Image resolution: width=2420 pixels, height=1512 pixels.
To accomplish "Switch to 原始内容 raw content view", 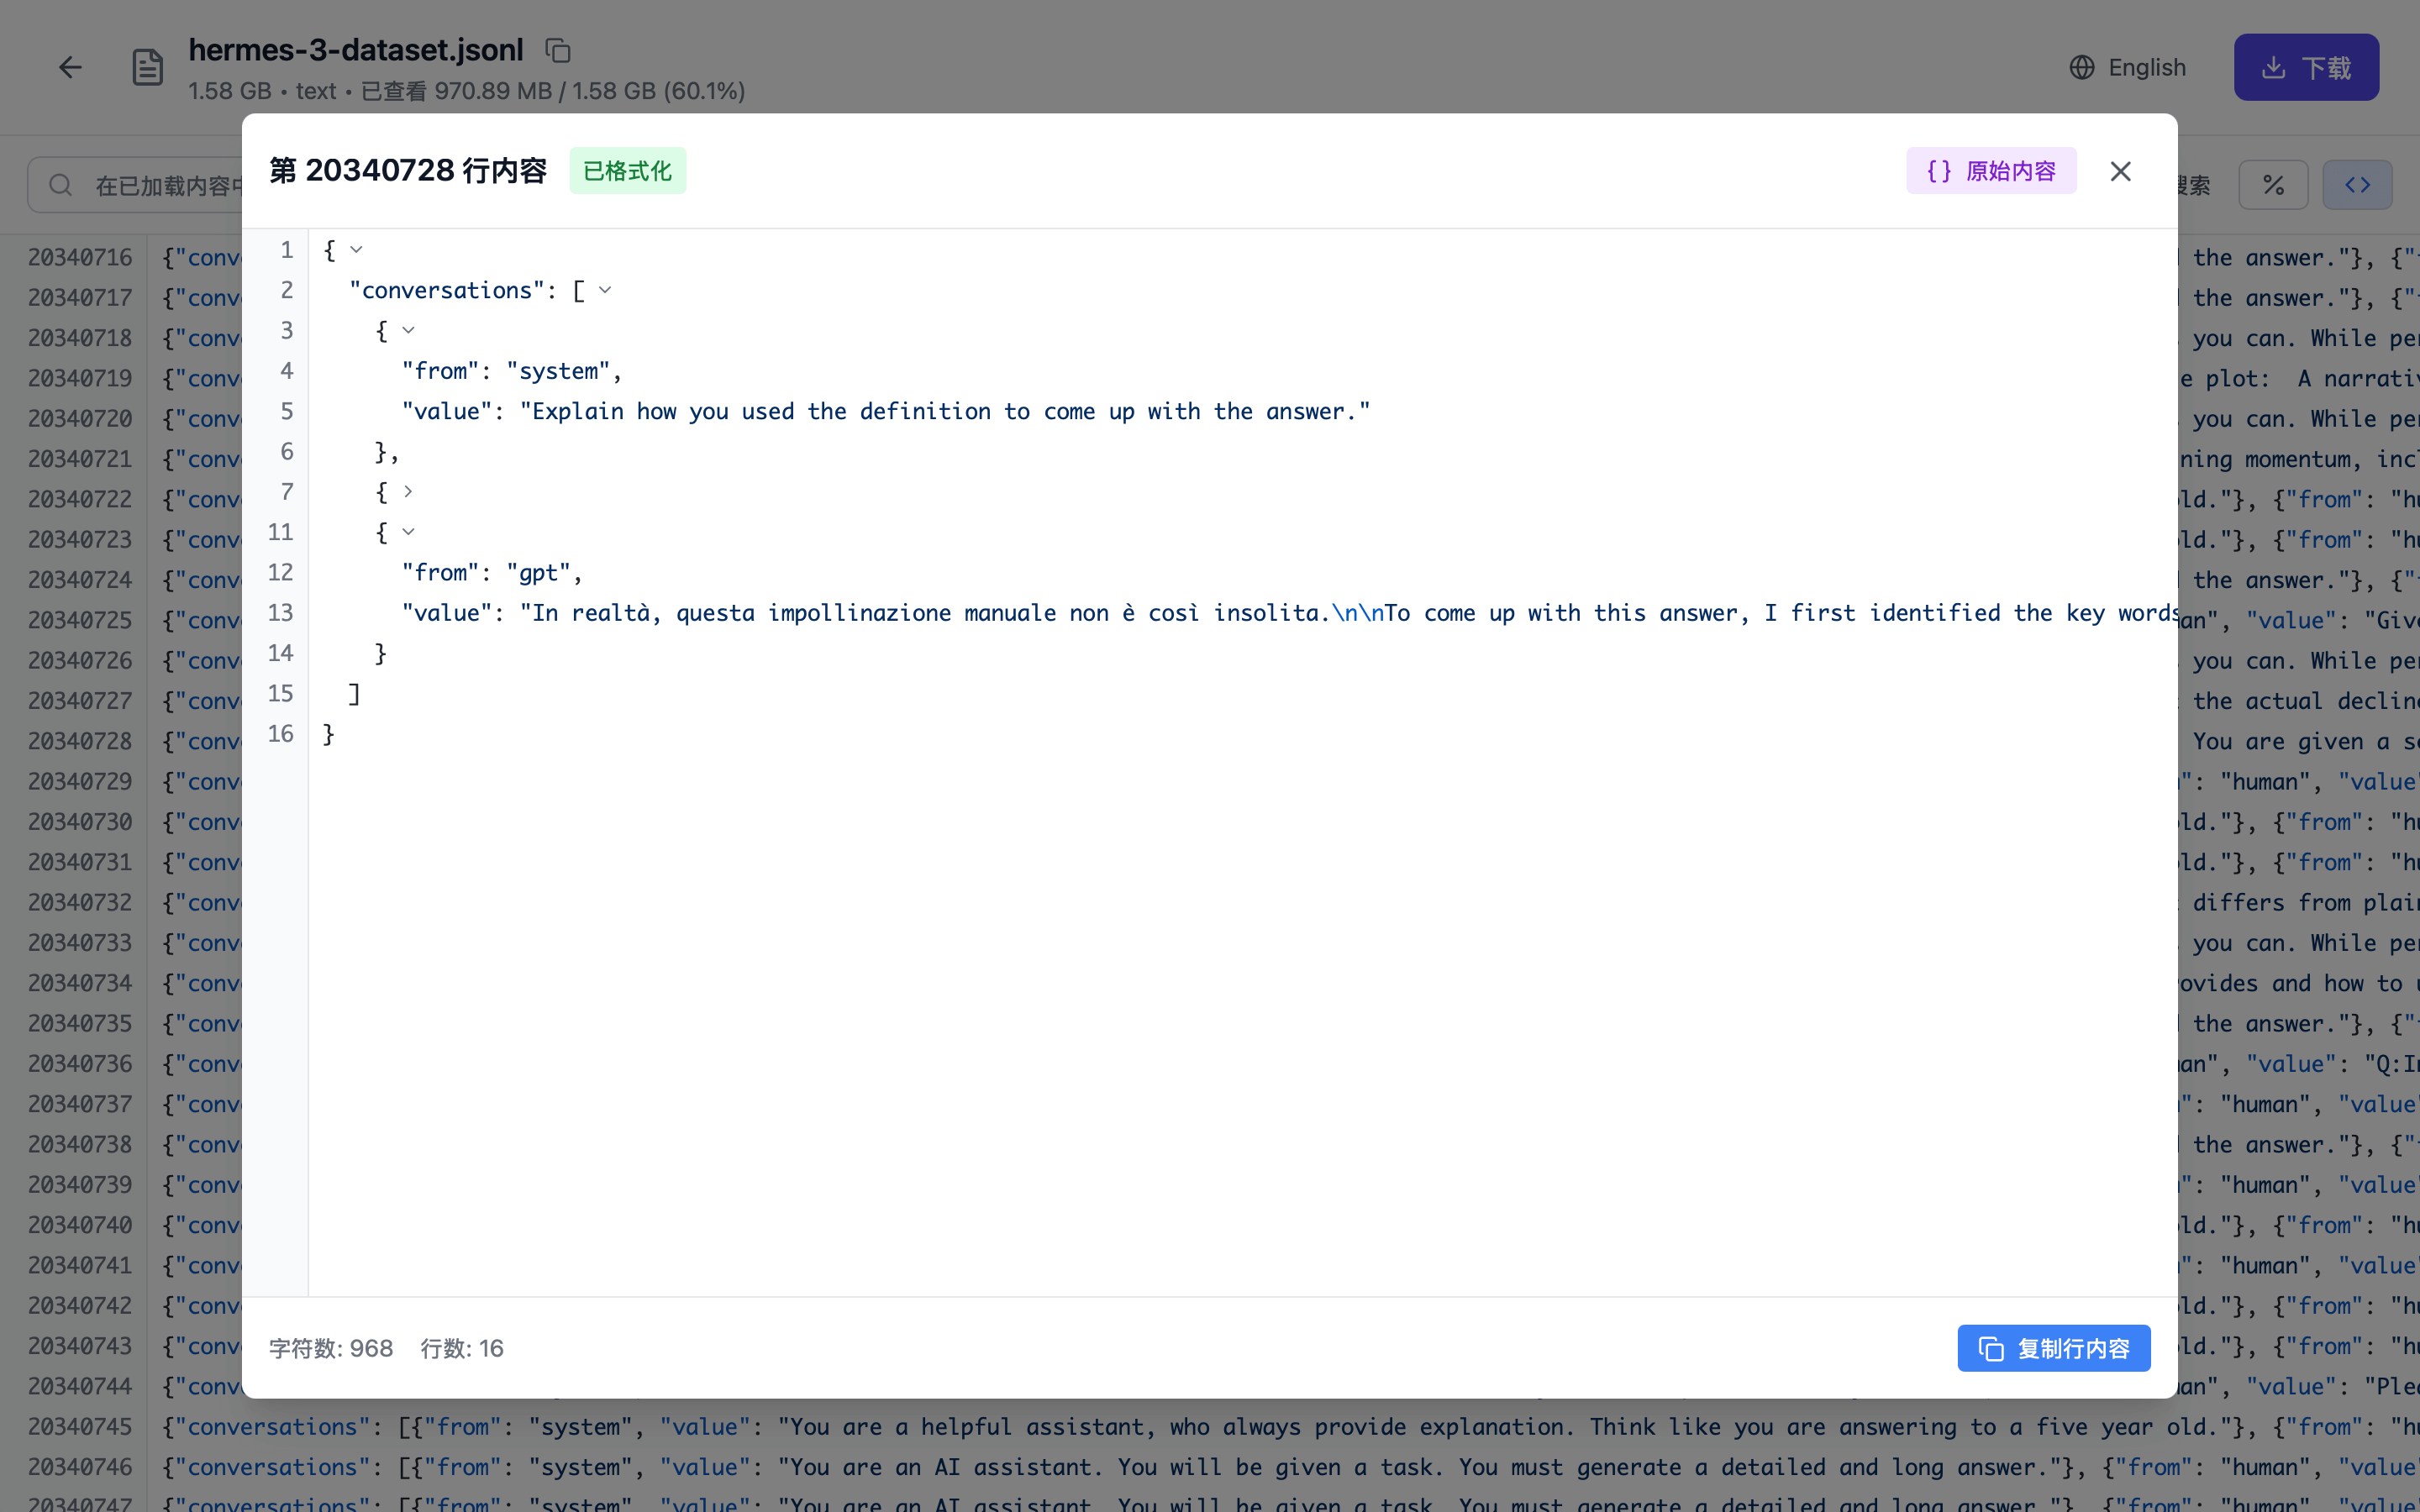I will [x=1991, y=171].
